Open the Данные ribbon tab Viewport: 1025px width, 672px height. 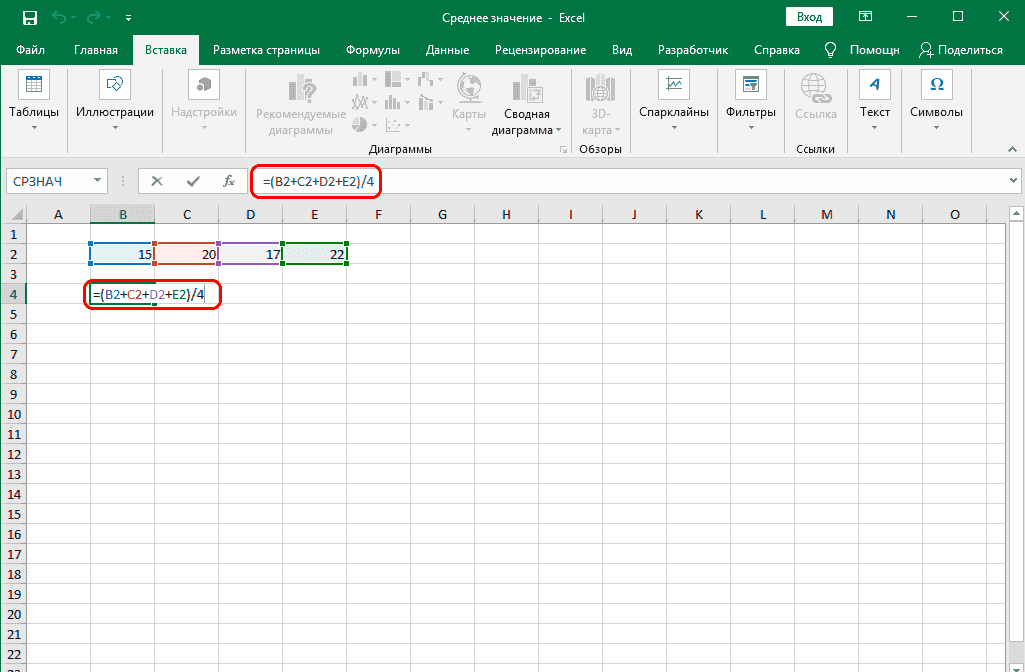point(447,50)
